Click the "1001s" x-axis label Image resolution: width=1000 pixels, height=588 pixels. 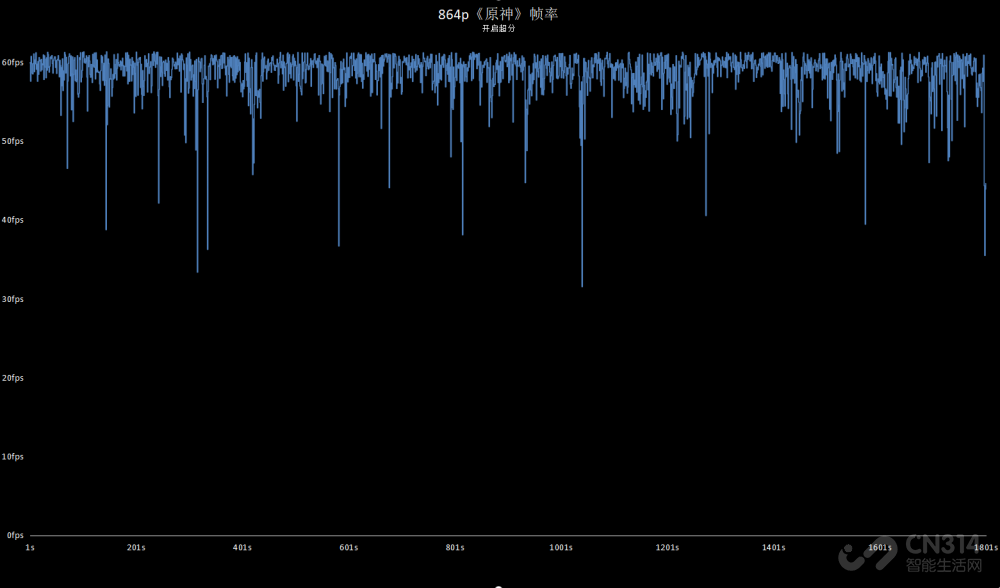[x=561, y=548]
